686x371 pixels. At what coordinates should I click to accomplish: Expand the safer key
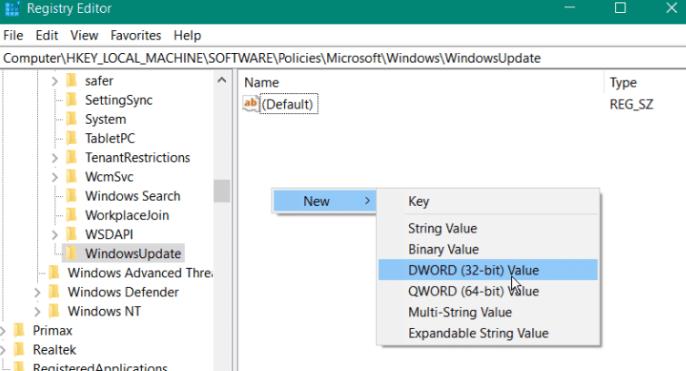pyautogui.click(x=55, y=81)
